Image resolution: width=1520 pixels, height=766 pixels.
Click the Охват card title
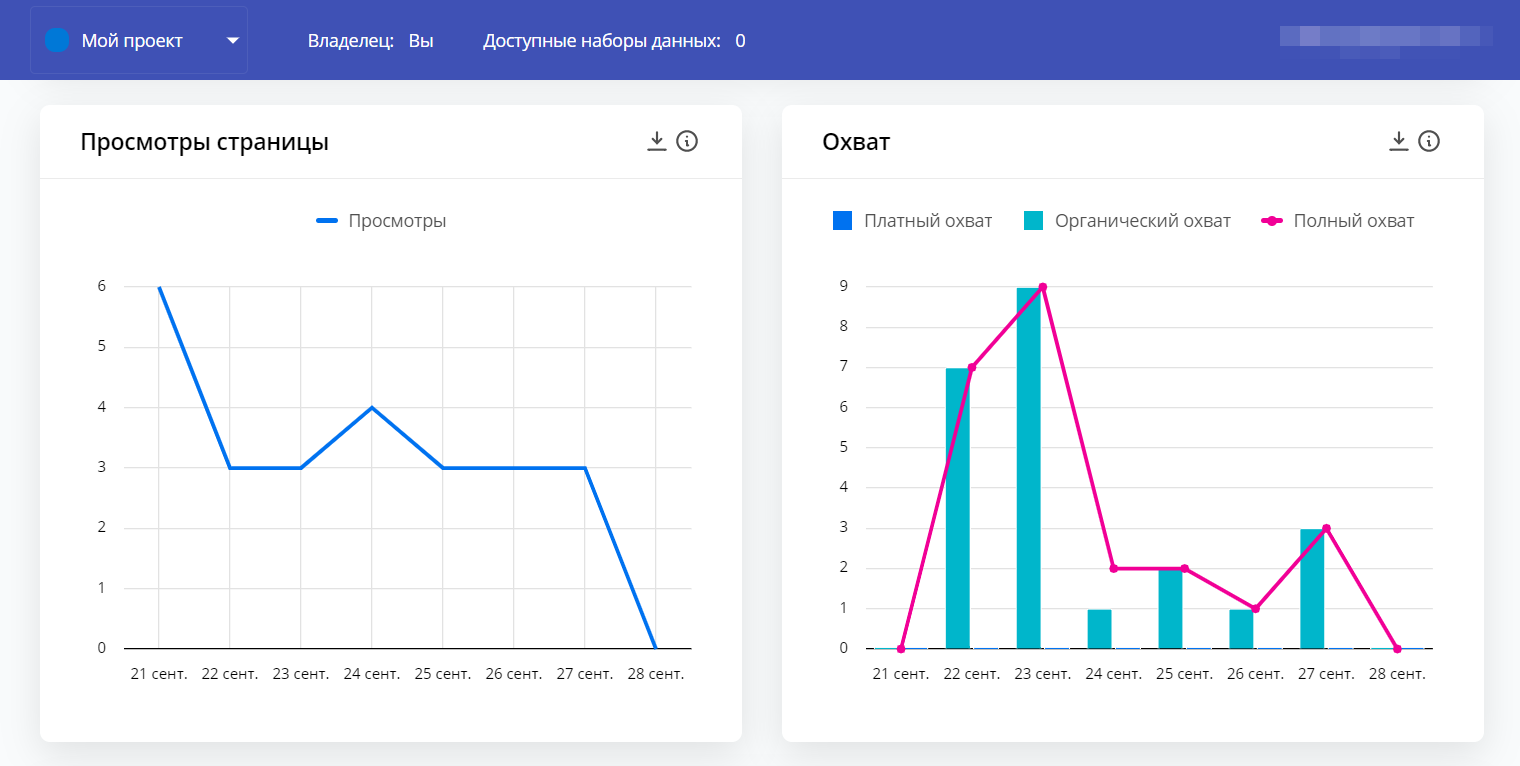(x=855, y=142)
